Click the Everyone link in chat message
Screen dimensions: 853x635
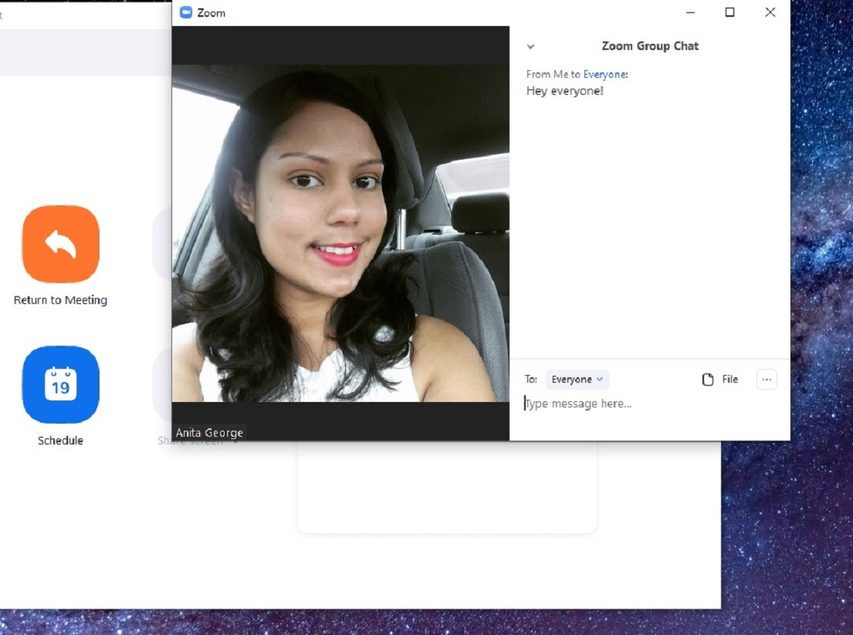pyautogui.click(x=605, y=75)
